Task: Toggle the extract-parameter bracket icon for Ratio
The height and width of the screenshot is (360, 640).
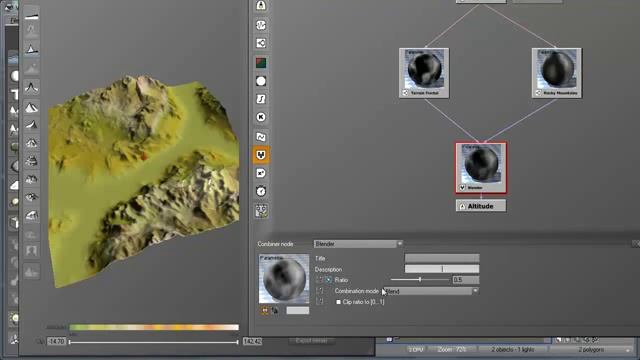Action: coord(320,280)
